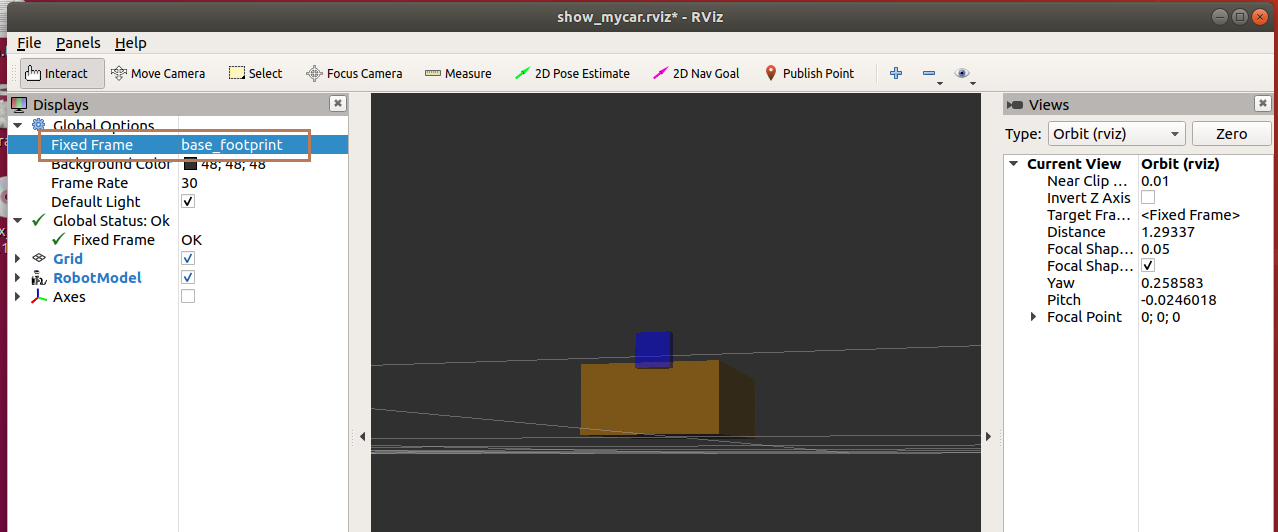This screenshot has width=1278, height=532.
Task: Activate the 2D Nav Goal tool
Action: click(695, 73)
